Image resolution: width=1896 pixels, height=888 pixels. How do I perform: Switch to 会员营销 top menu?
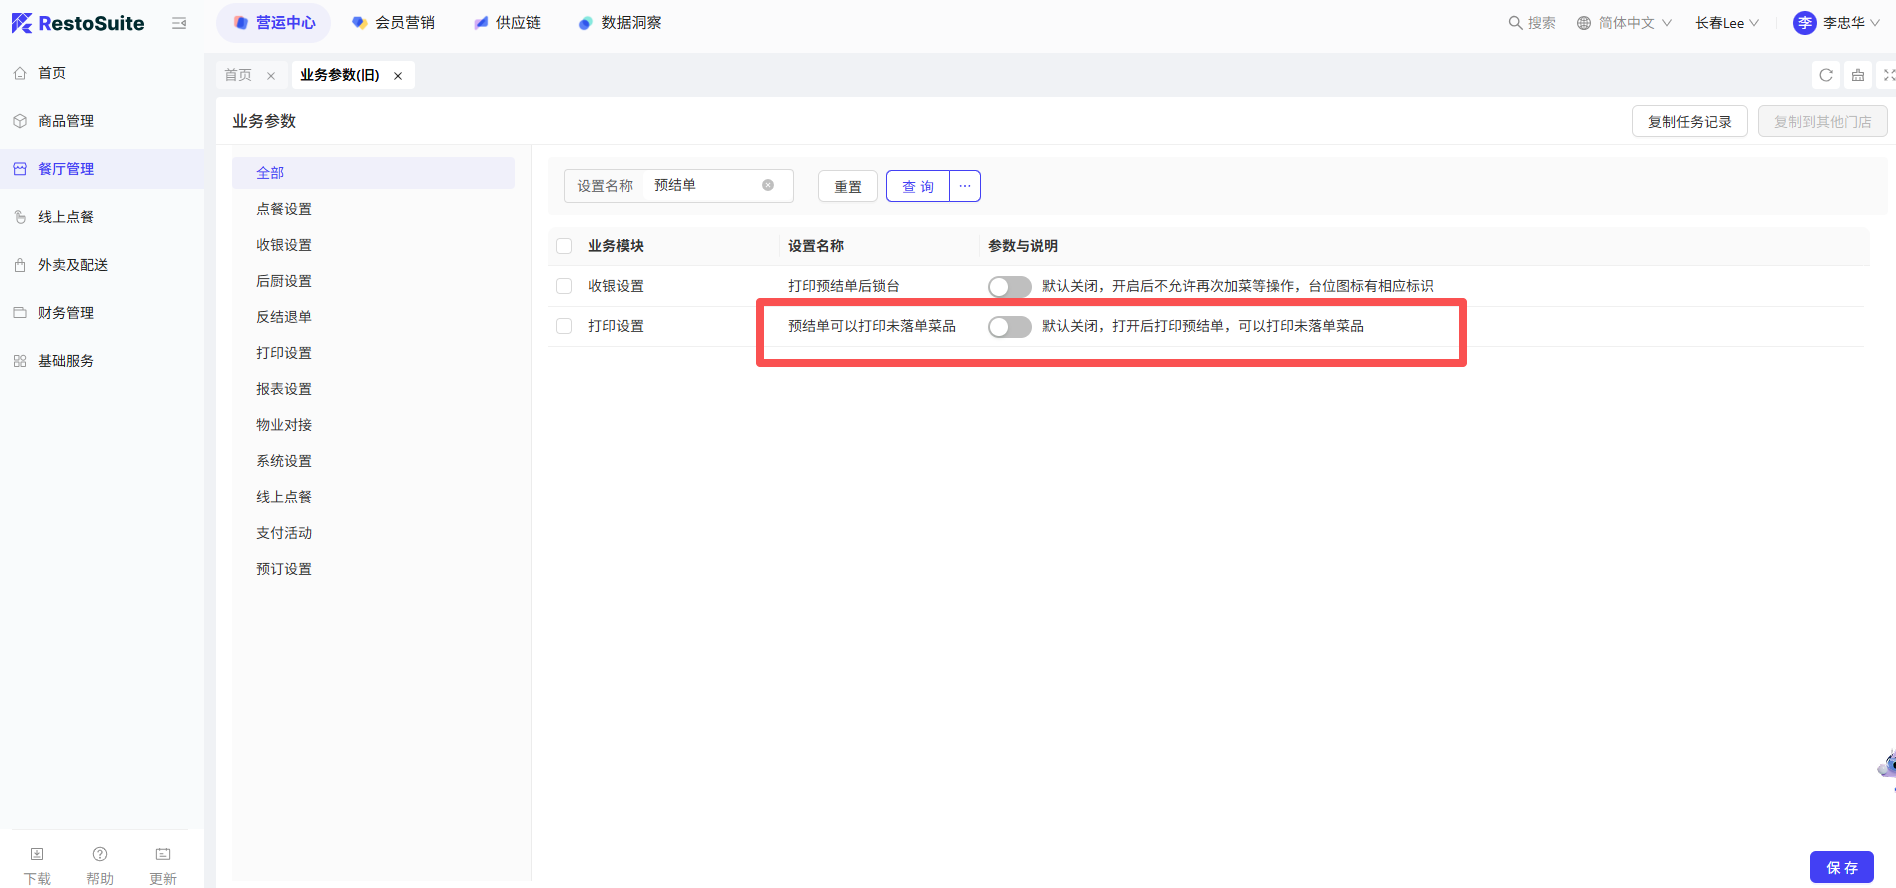point(394,23)
